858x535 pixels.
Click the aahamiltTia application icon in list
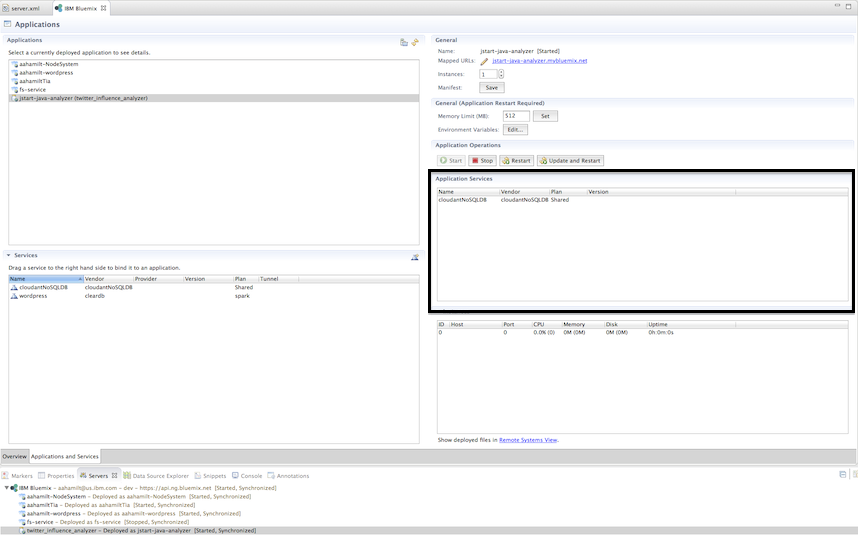15,81
